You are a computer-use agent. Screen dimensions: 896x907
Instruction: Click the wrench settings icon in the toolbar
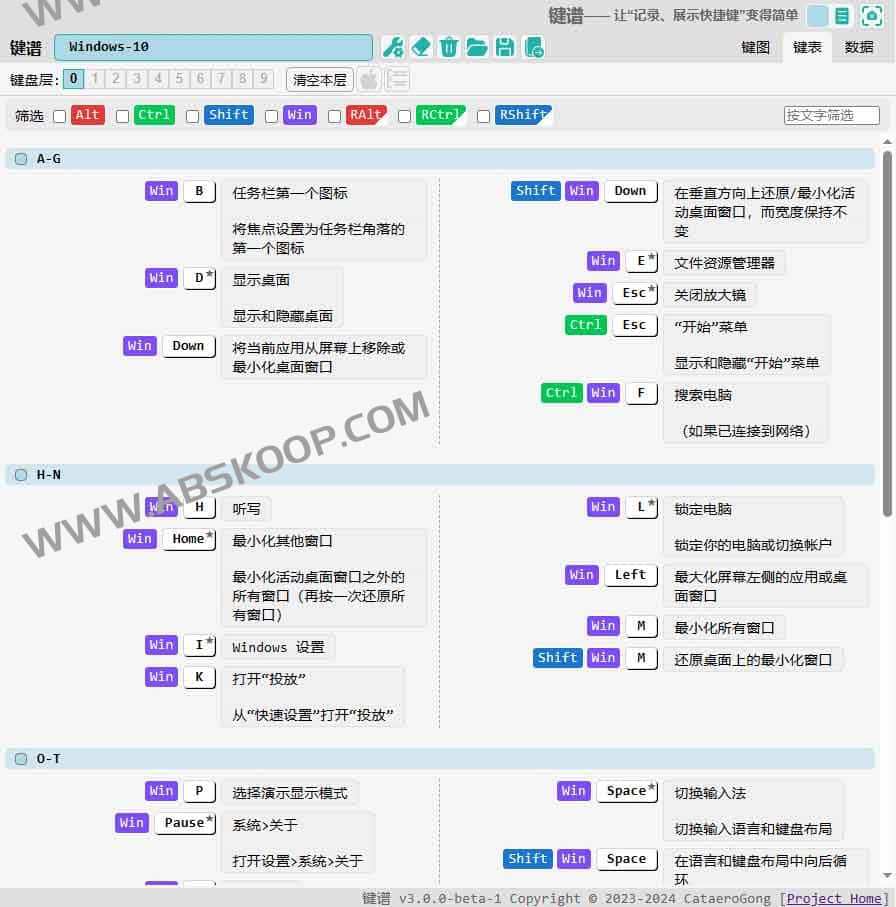click(x=392, y=46)
